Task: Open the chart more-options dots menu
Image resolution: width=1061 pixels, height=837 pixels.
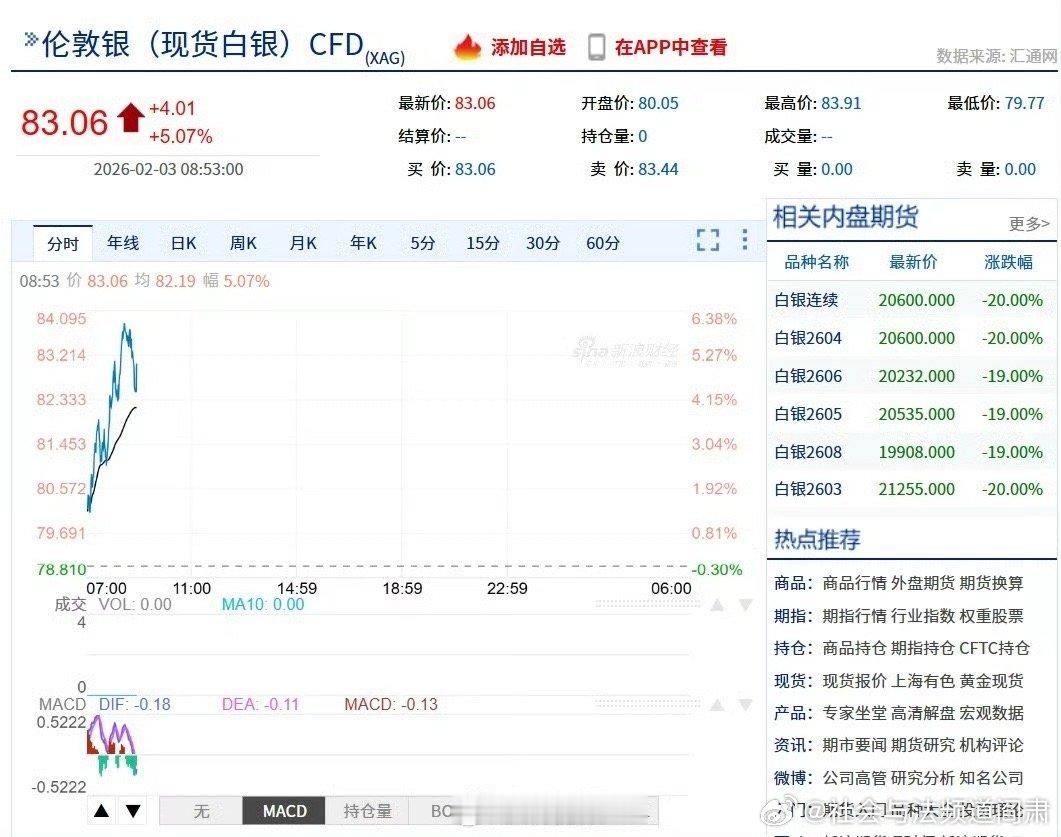Action: pyautogui.click(x=744, y=240)
